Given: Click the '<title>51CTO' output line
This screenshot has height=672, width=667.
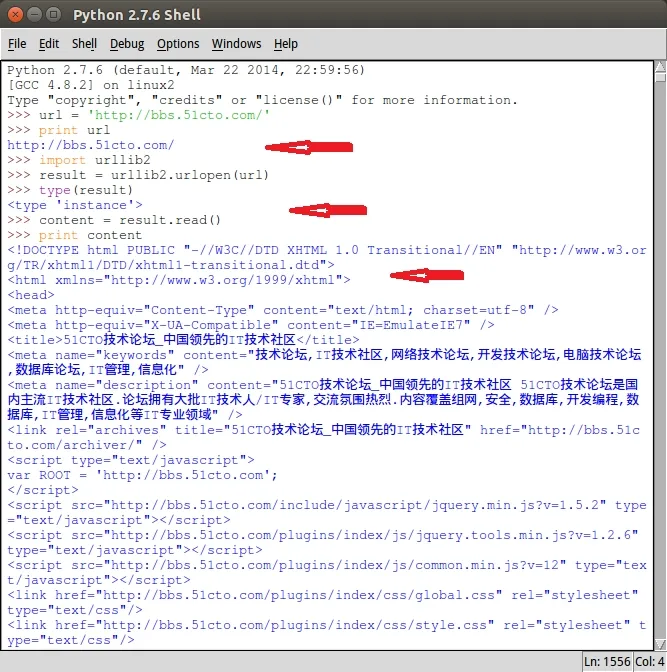Looking at the screenshot, I should 183,340.
